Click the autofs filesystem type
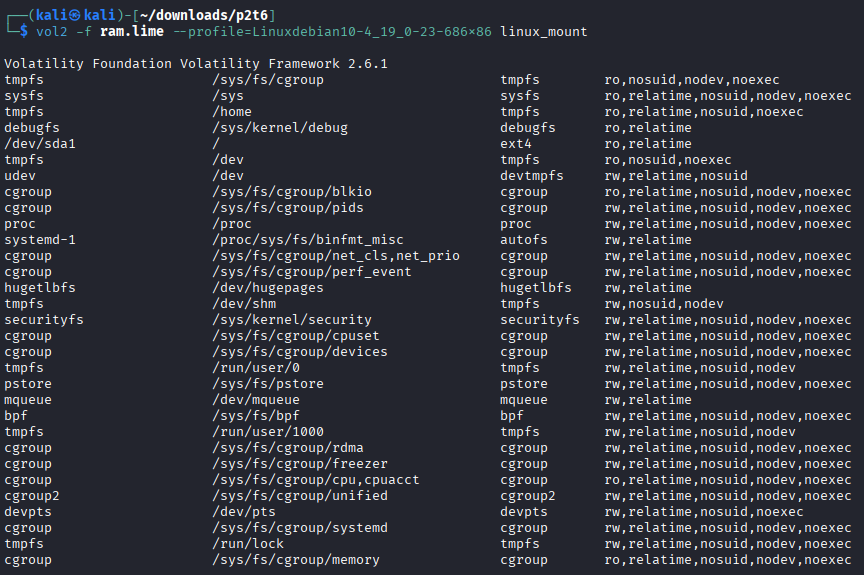The width and height of the screenshot is (864, 575). (x=524, y=239)
